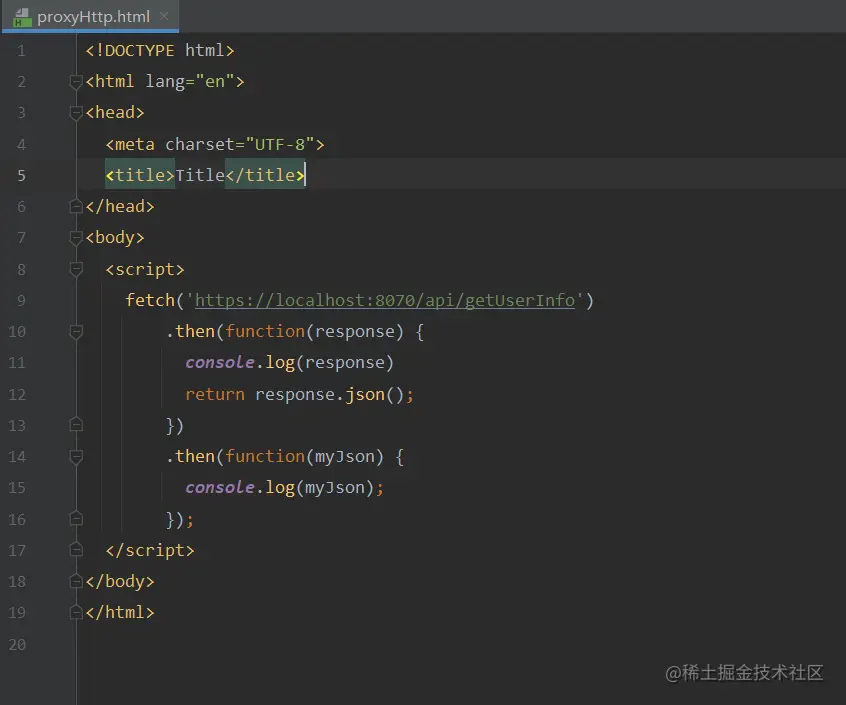This screenshot has width=846, height=705.
Task: Click the 'lang="en"' attribute text
Action: point(190,81)
